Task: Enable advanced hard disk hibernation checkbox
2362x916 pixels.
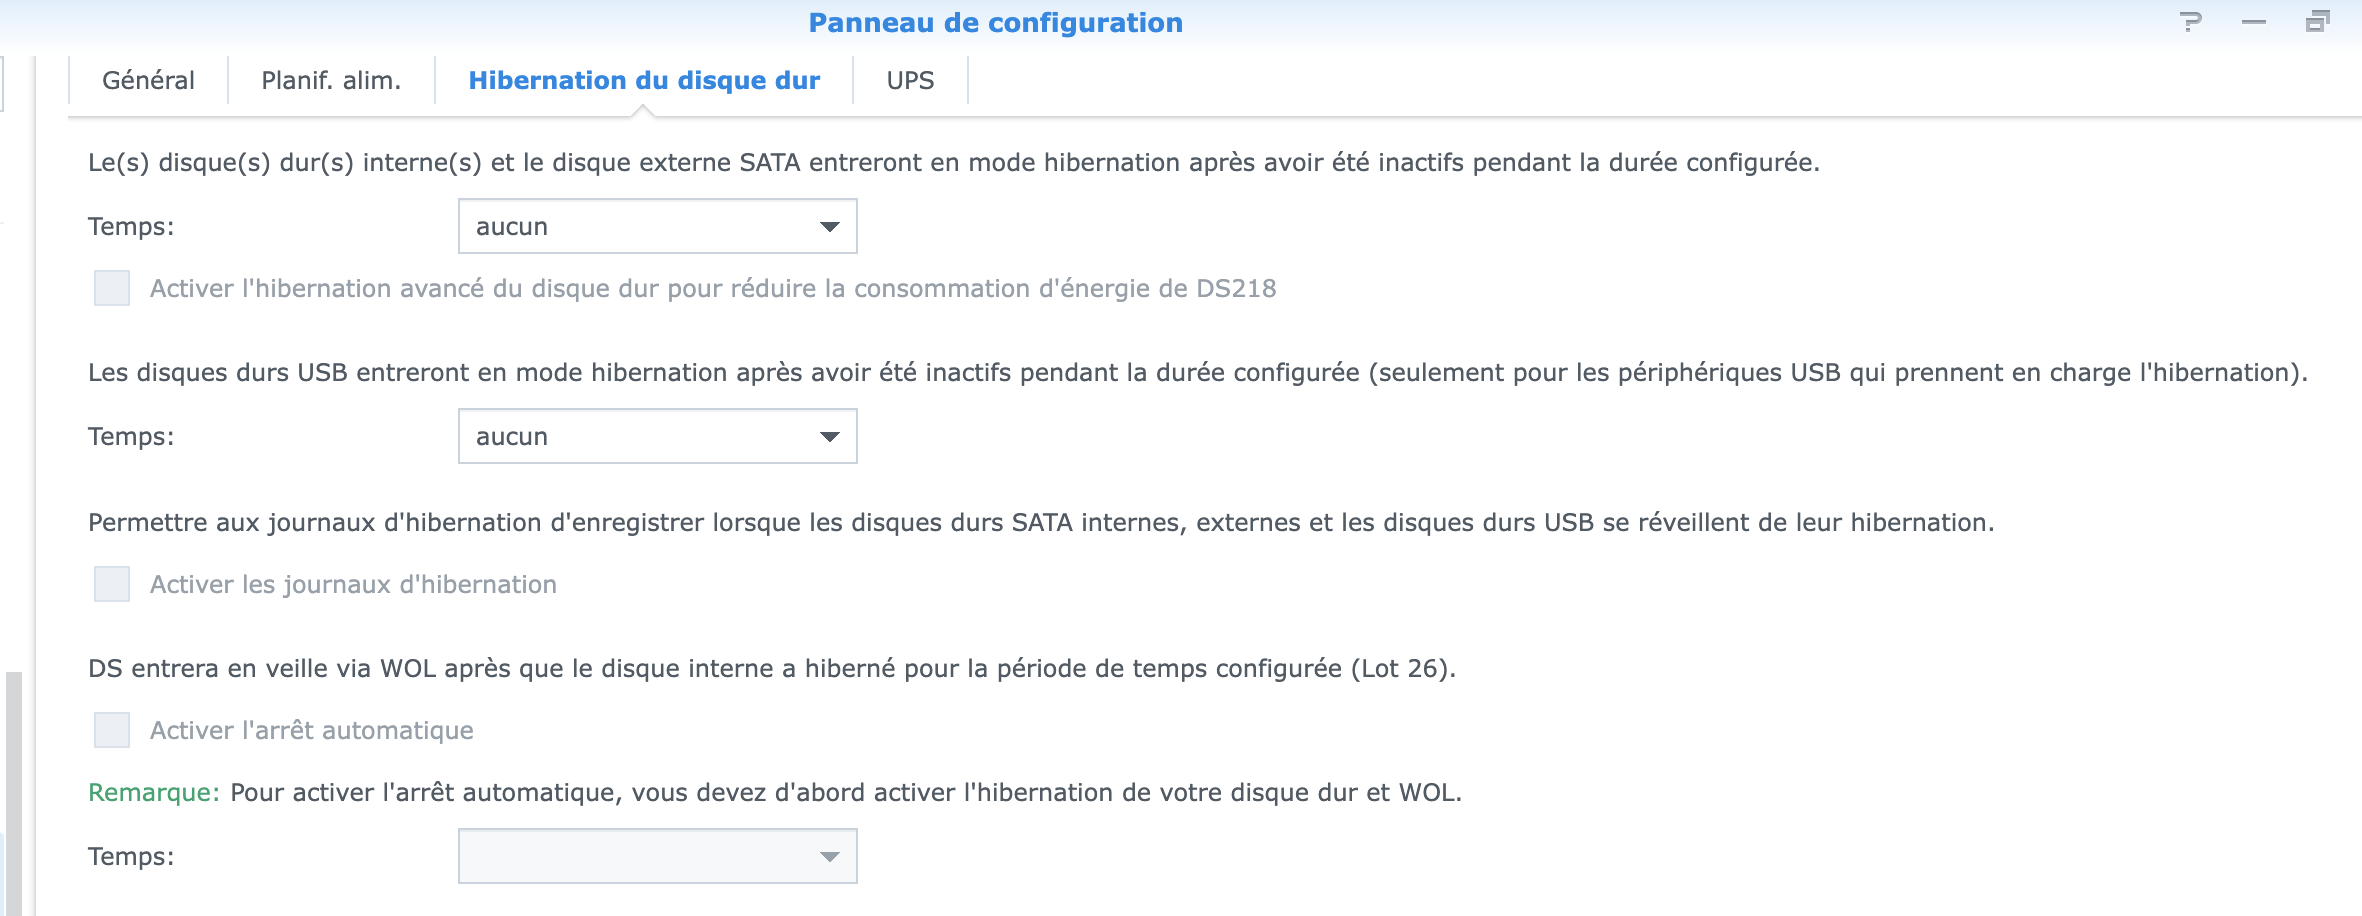Action: coord(112,288)
